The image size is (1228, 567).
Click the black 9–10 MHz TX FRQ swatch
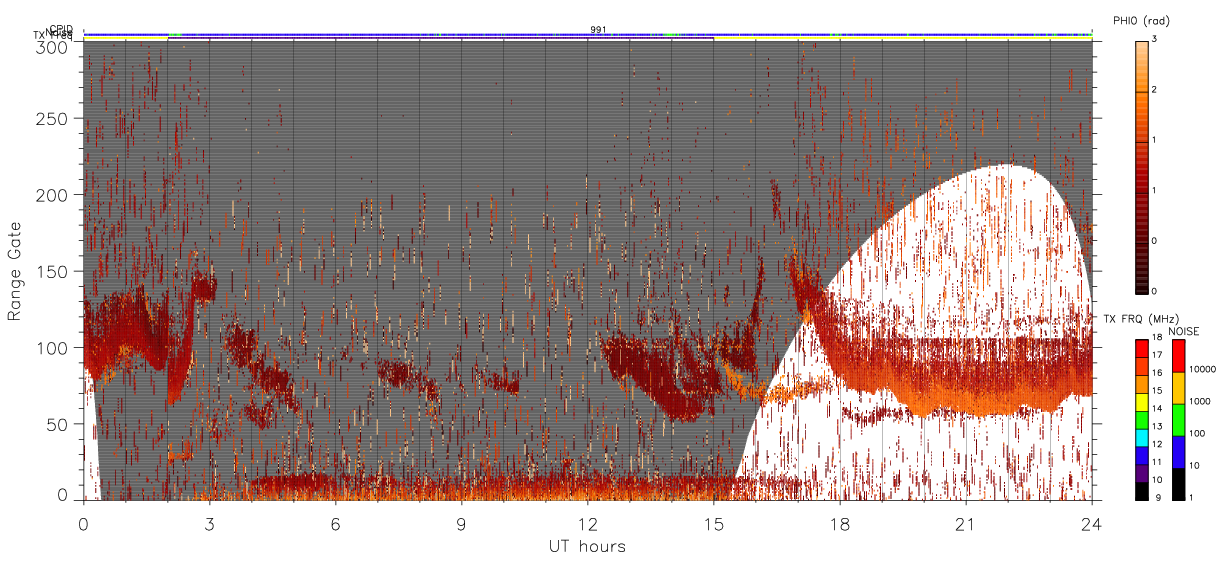[x=1142, y=490]
